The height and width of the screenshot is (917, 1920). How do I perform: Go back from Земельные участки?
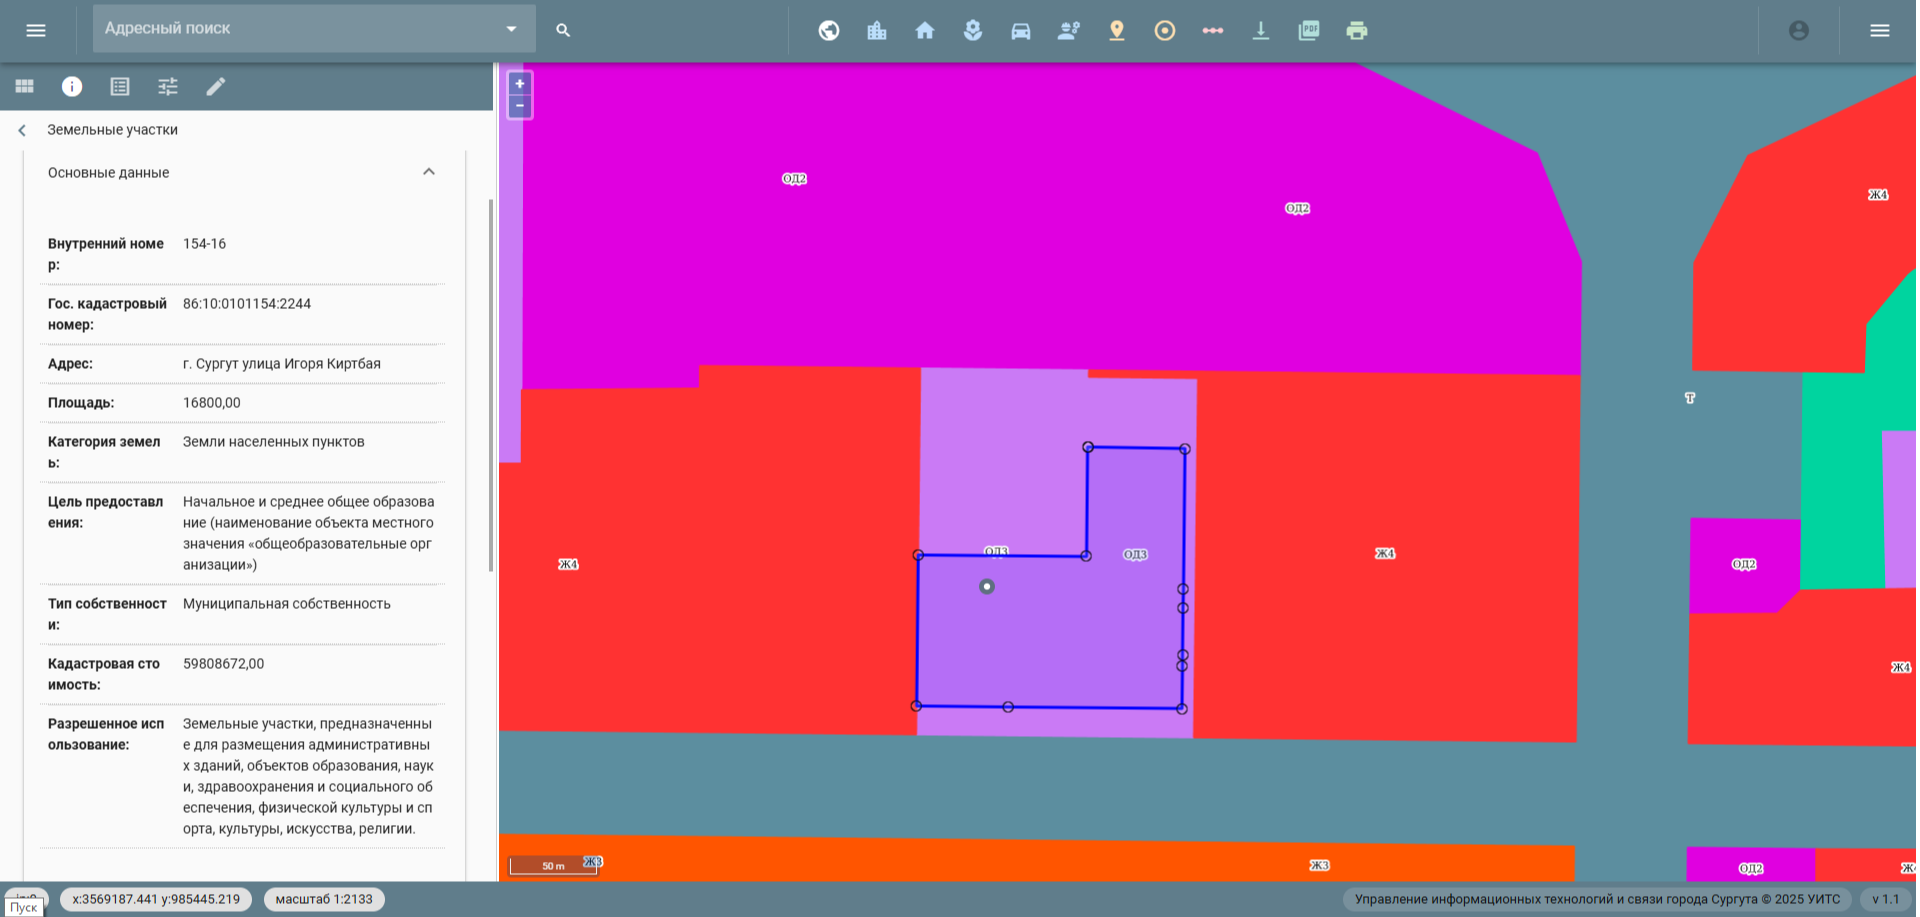point(22,130)
